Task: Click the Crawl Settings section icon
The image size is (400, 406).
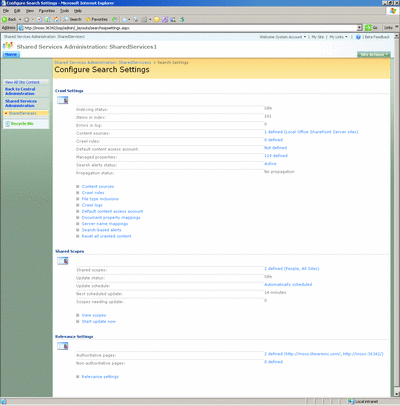Action: (63, 100)
